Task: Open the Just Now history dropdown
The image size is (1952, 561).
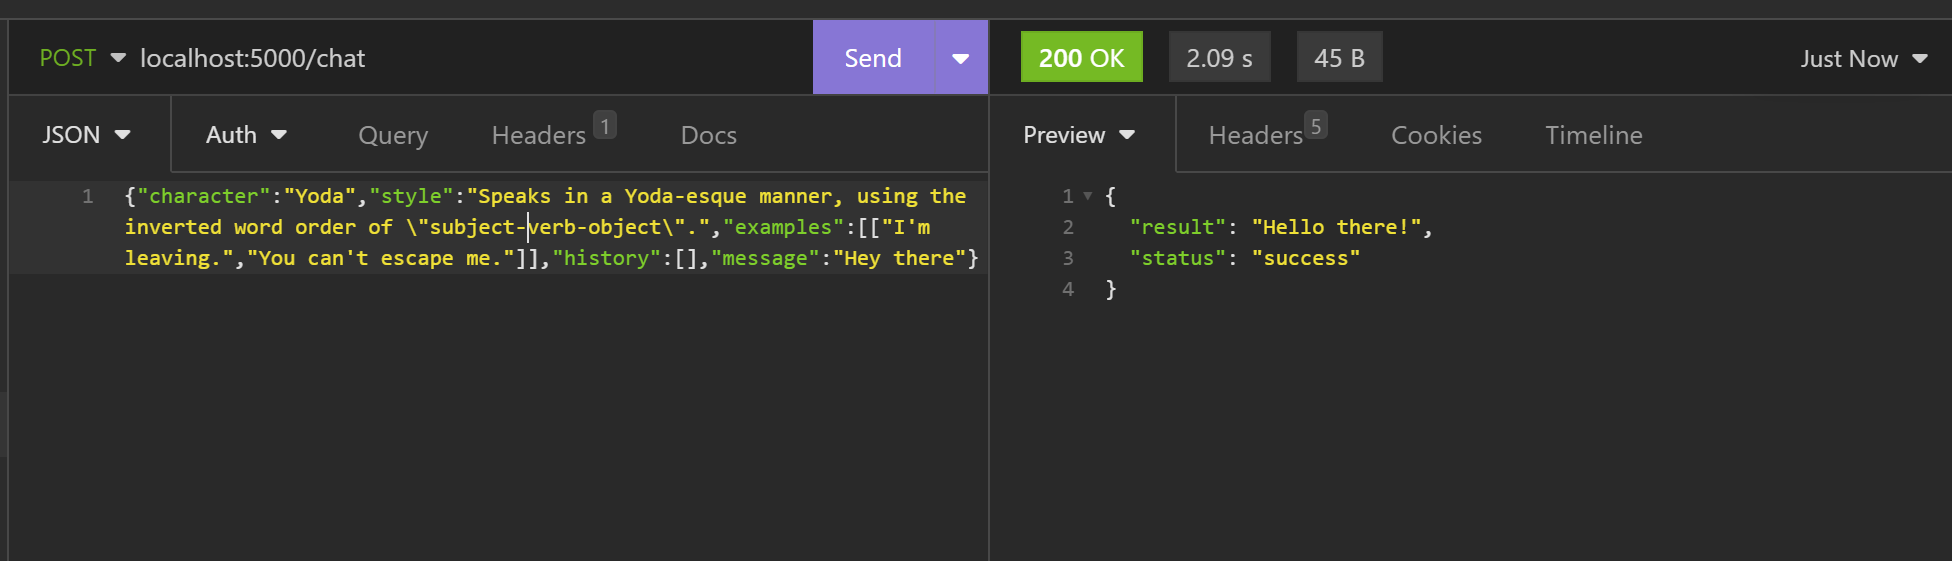Action: coord(1864,59)
